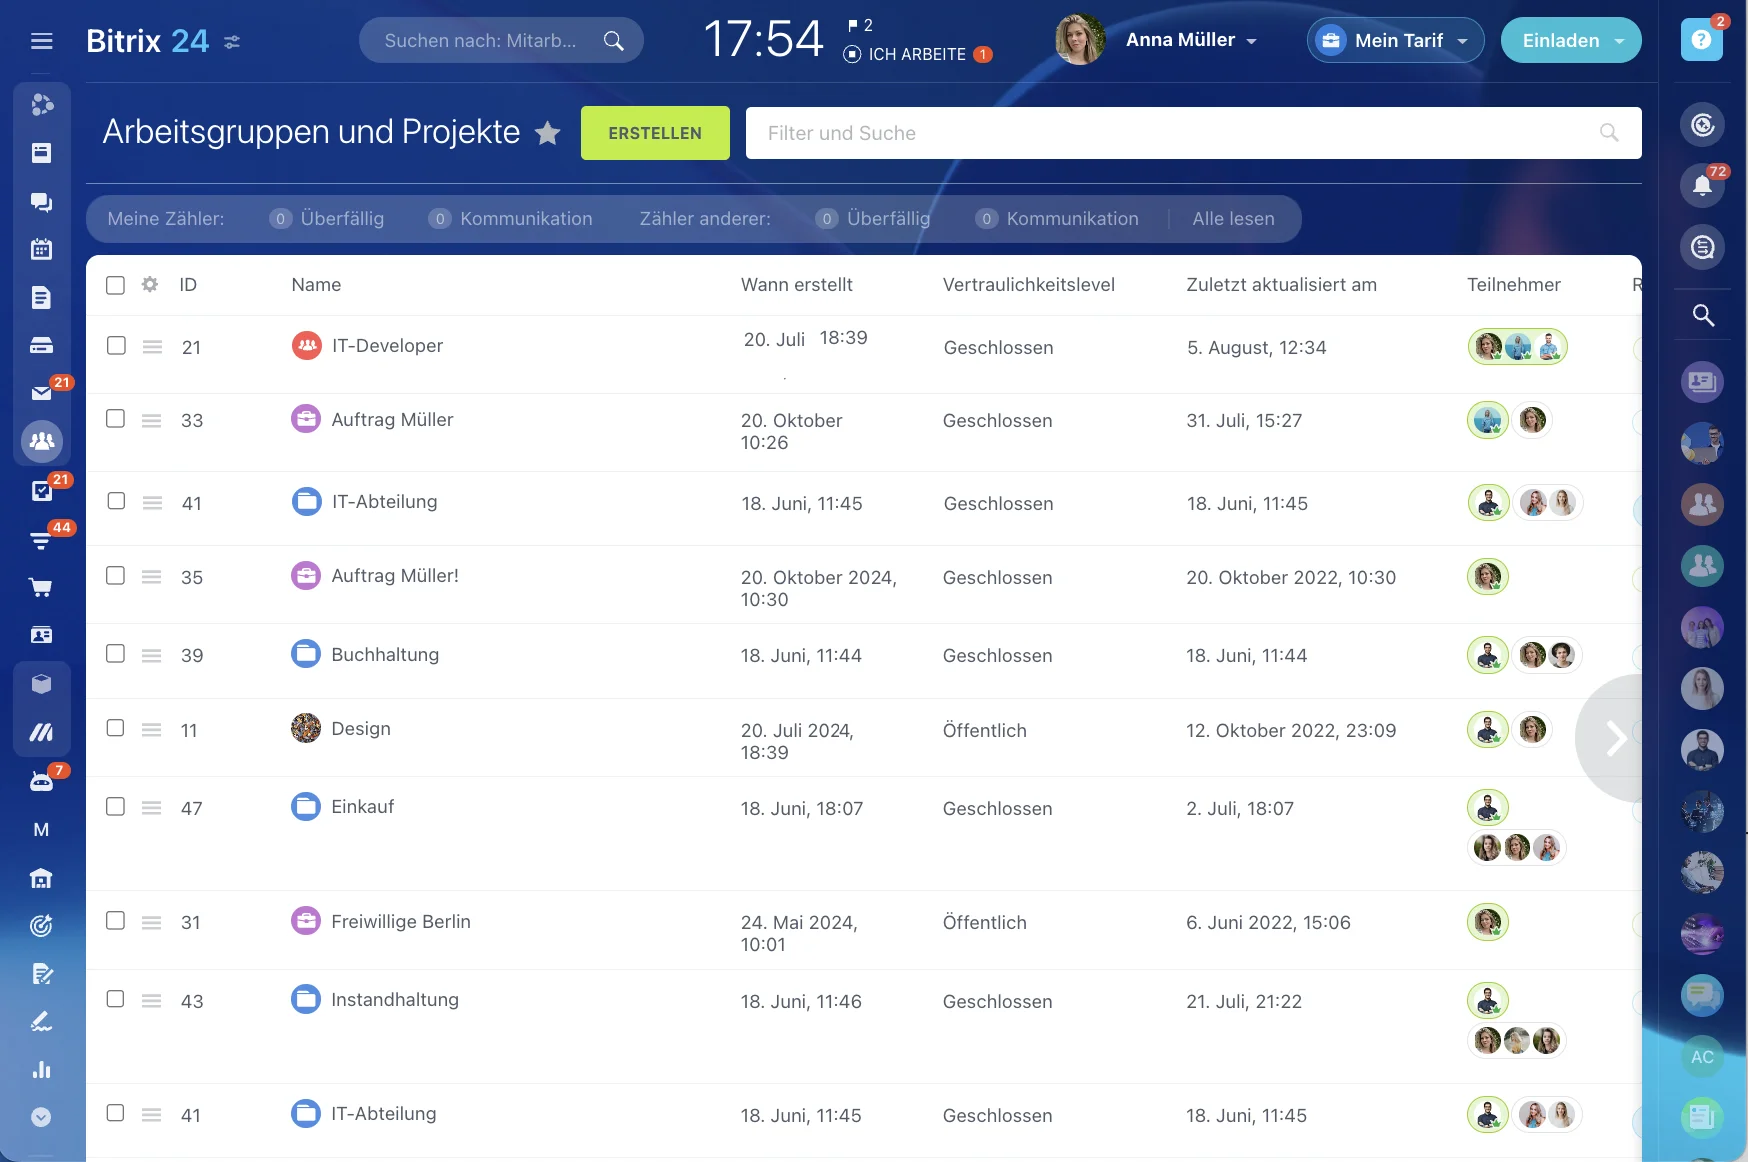Click the Überfällig counter under Meine Zähler
1748x1162 pixels.
click(327, 219)
